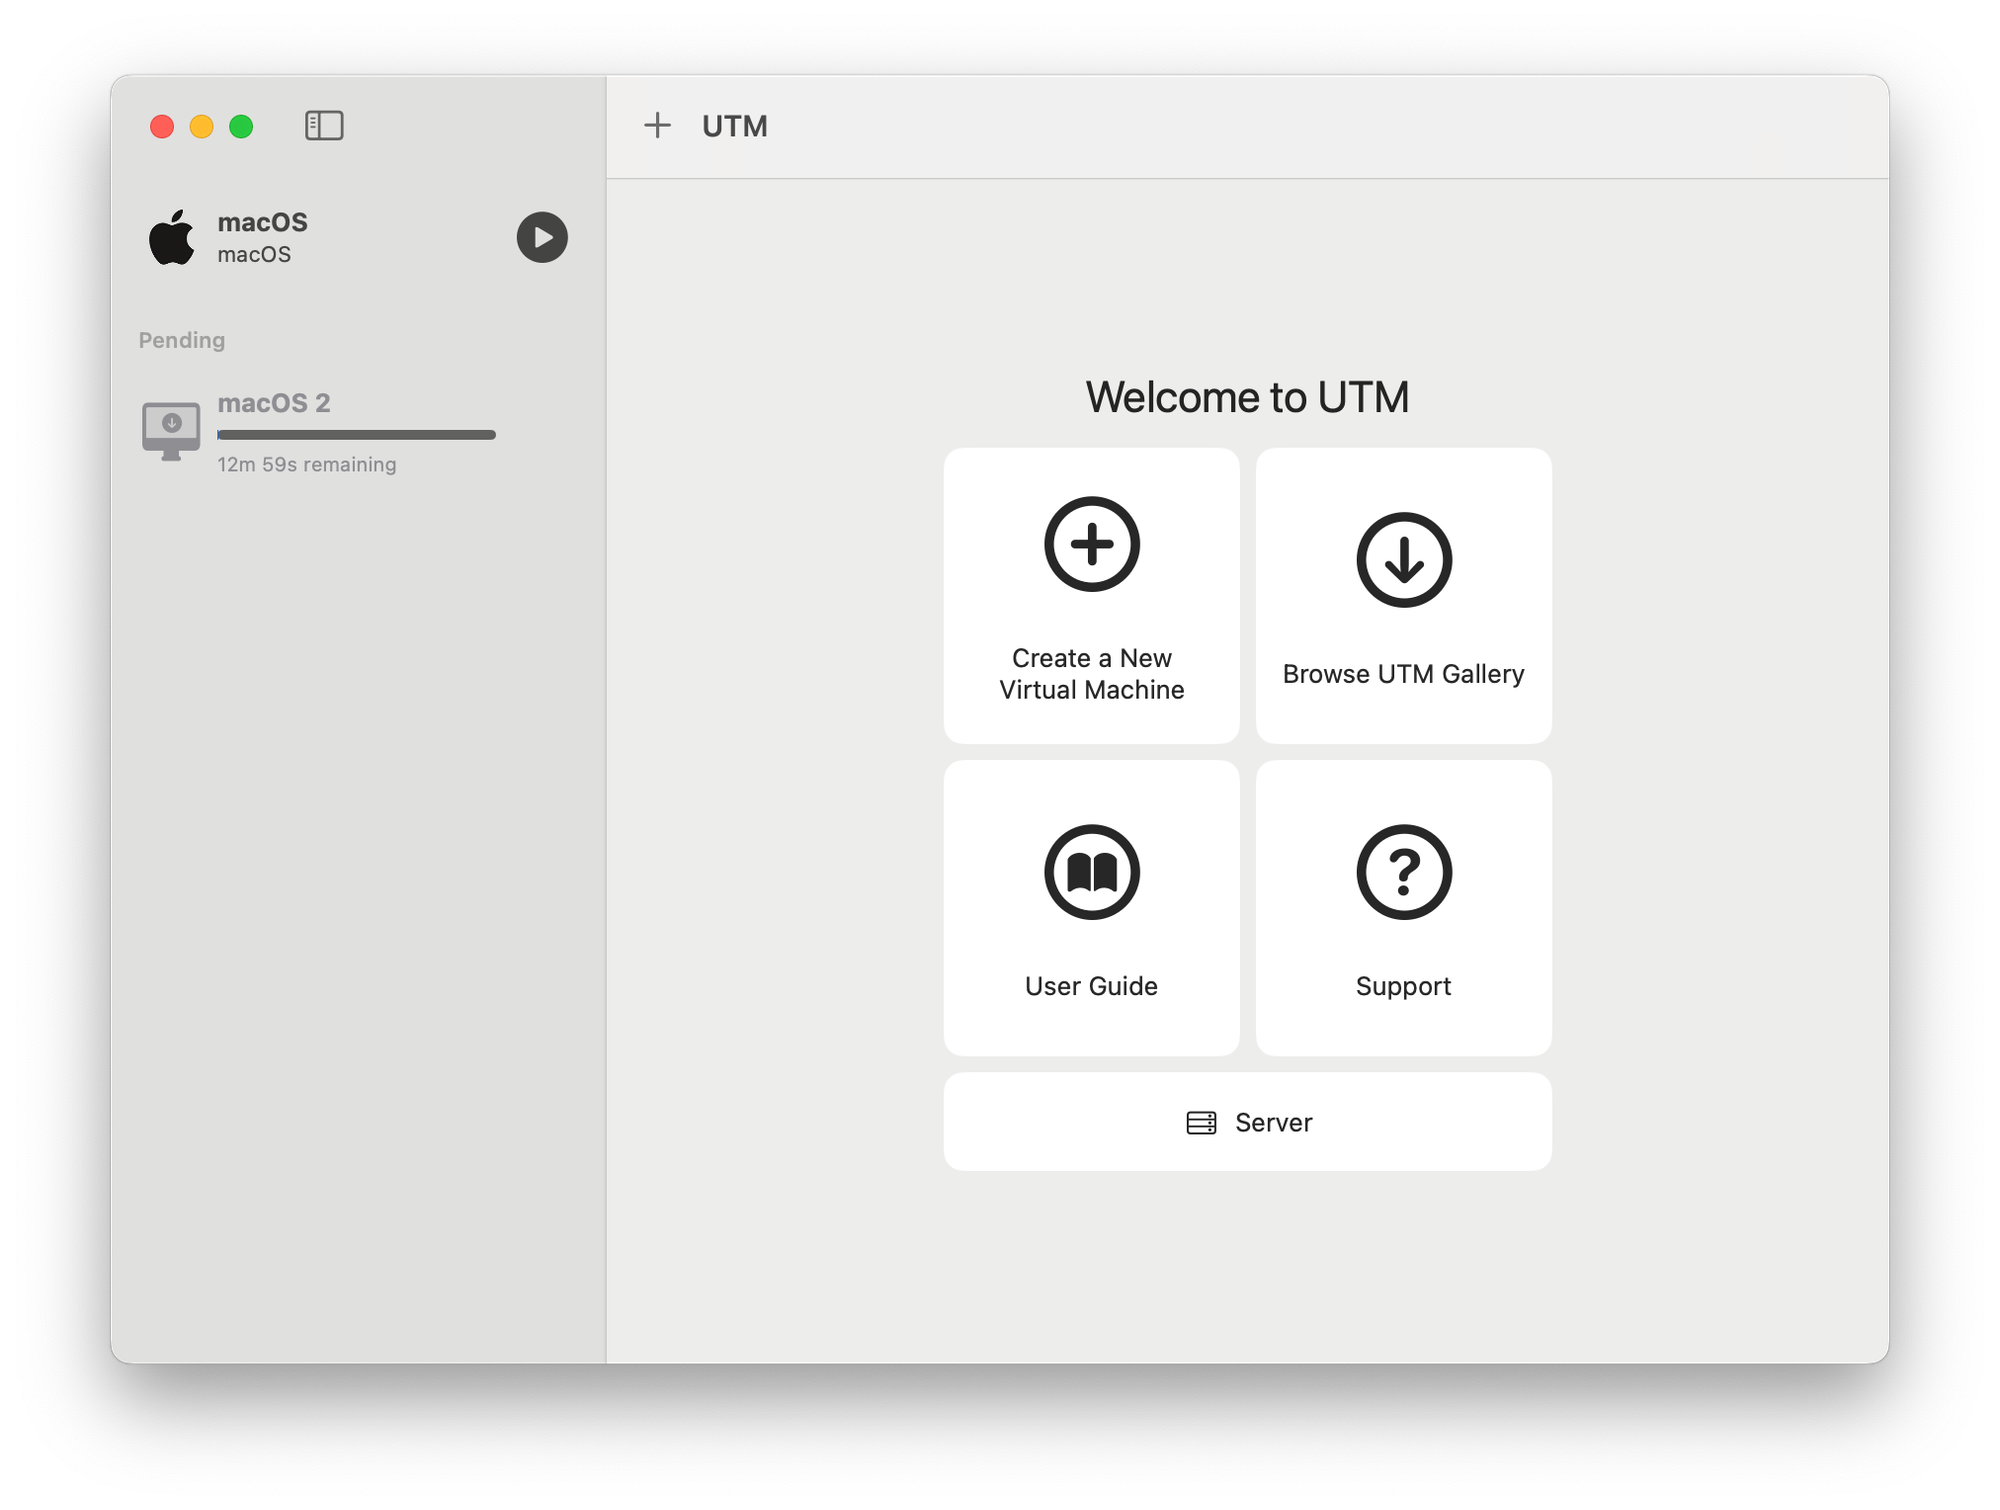Open the User Guide card
This screenshot has height=1510, width=2000.
coord(1091,907)
